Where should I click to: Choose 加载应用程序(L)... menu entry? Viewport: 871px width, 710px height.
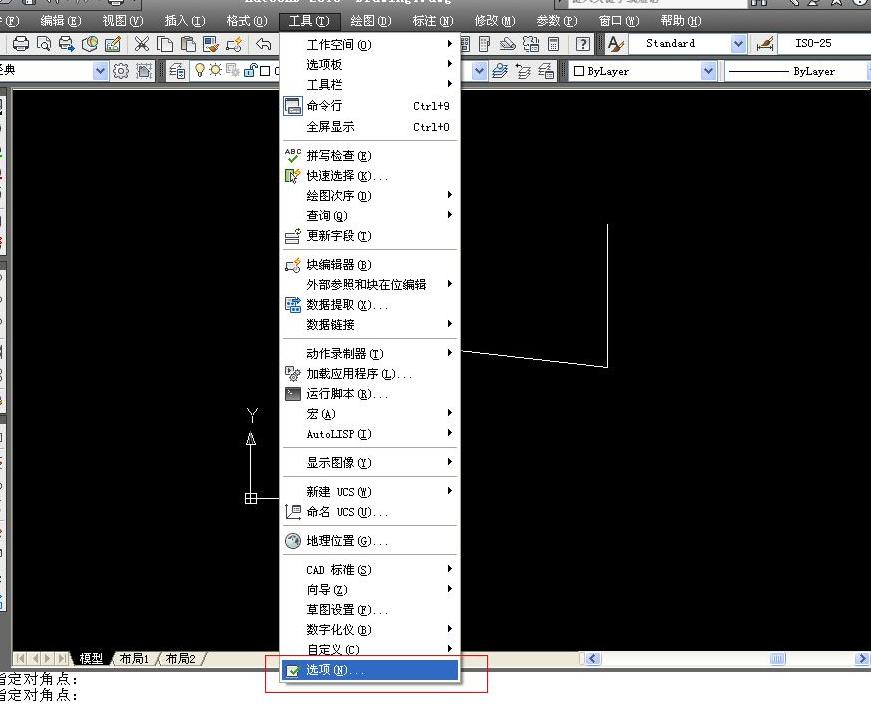371,374
